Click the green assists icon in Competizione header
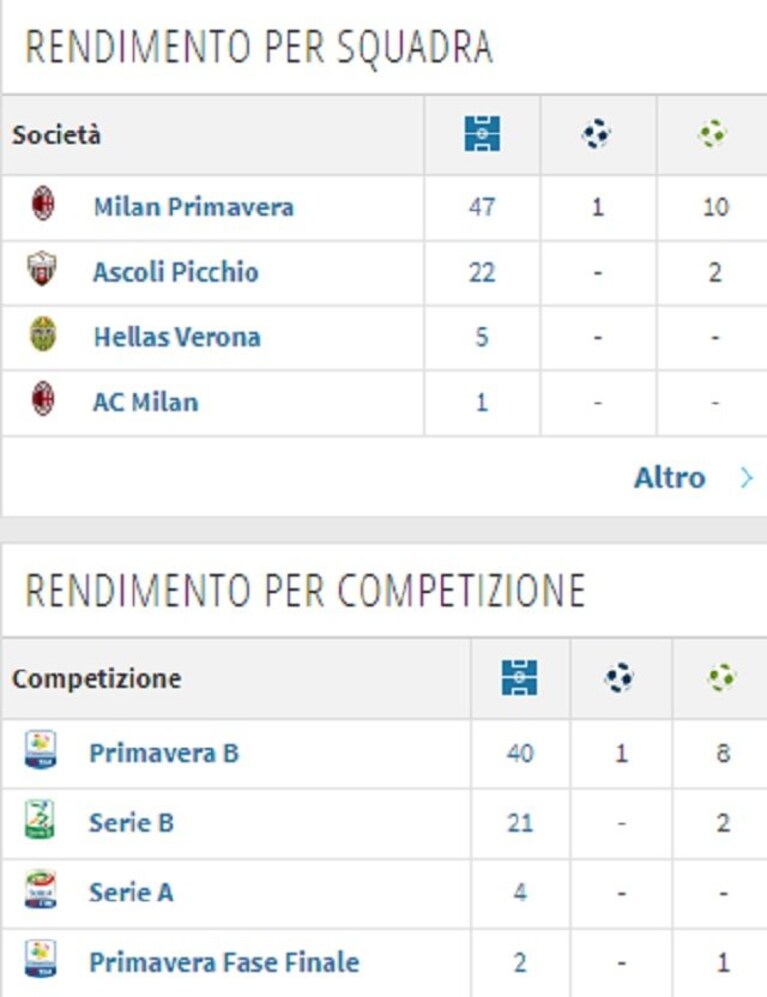This screenshot has height=997, width=767. (x=722, y=677)
